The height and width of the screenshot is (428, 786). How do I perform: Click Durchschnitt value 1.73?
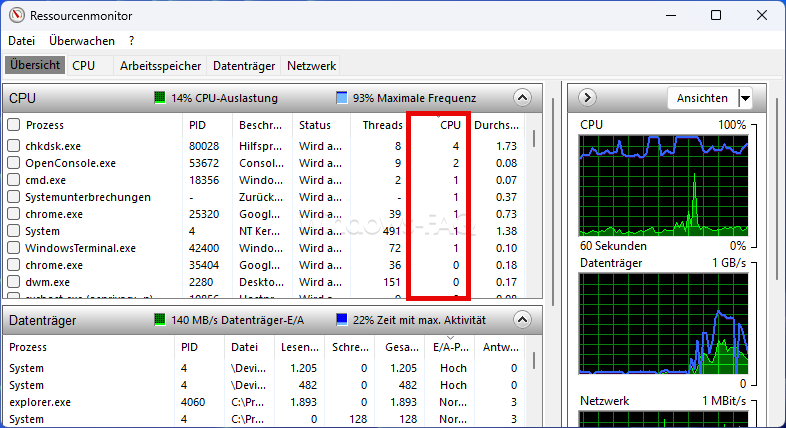click(506, 146)
